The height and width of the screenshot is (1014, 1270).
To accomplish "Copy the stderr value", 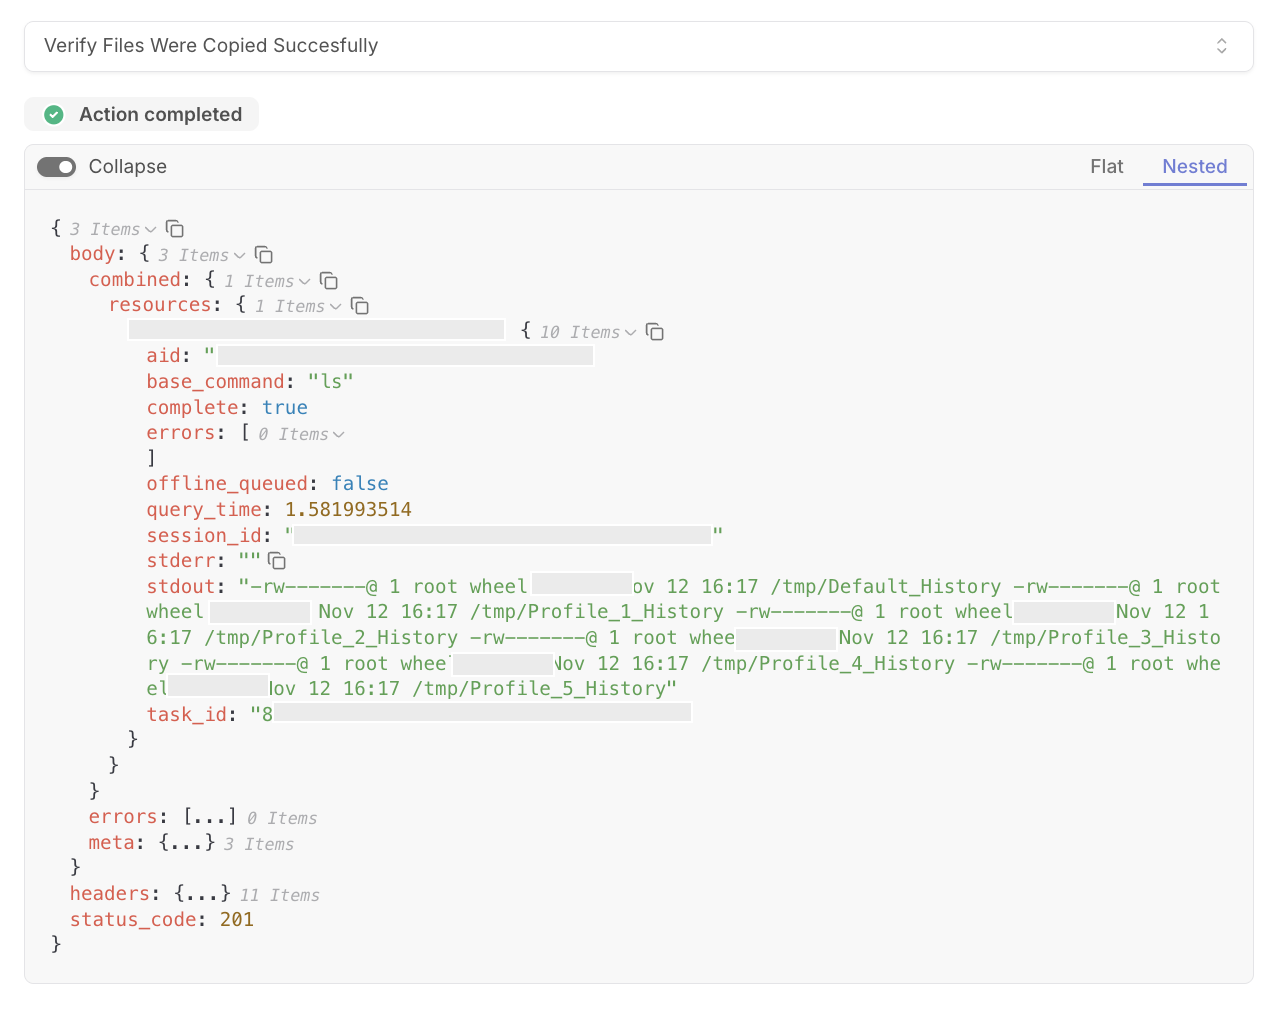I will click(277, 561).
